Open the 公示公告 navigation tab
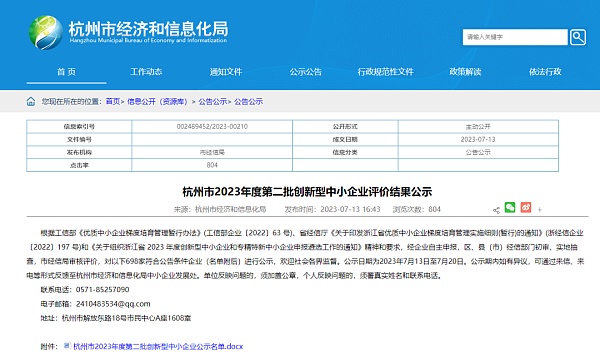The image size is (600, 361). (306, 72)
